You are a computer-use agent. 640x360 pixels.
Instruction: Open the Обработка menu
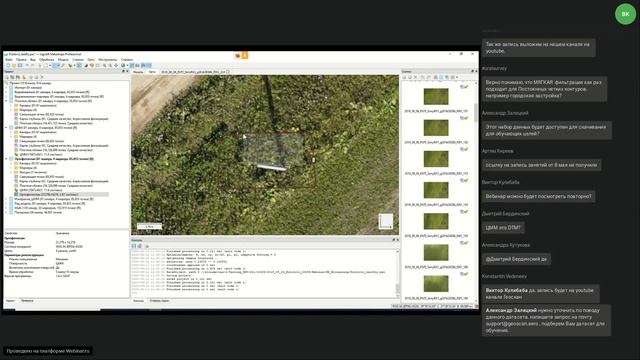pos(47,60)
